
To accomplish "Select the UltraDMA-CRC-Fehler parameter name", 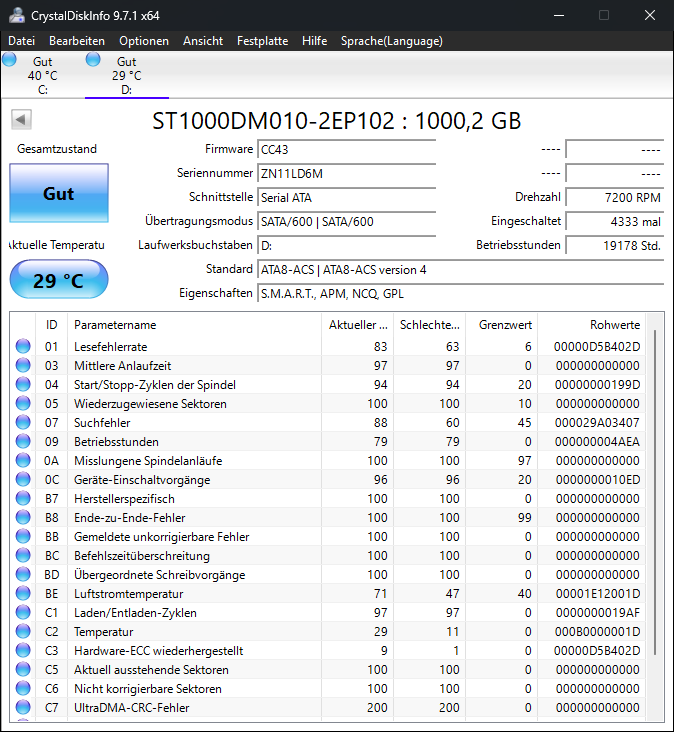I will (x=132, y=708).
